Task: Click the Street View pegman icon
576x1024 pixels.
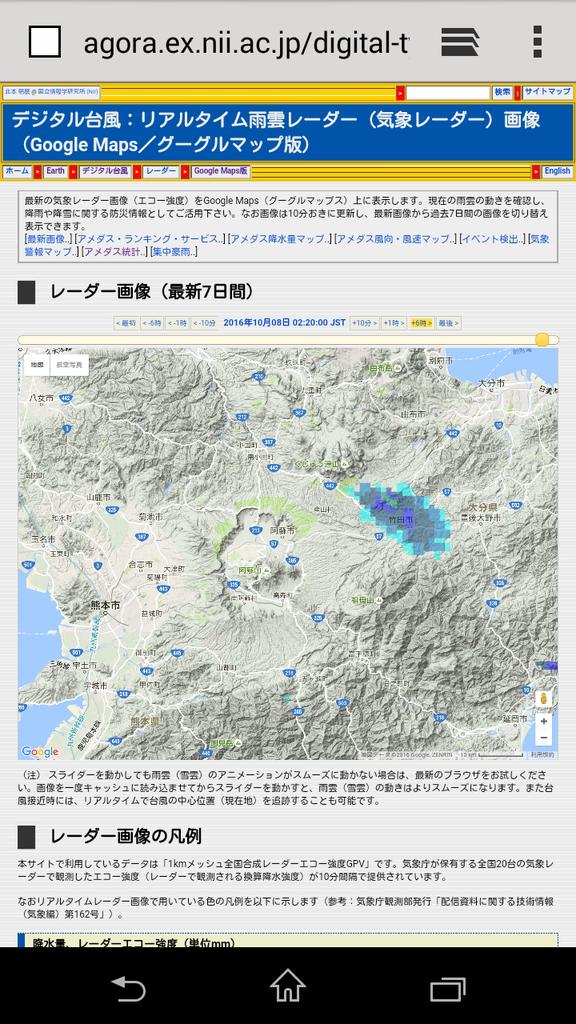Action: click(x=543, y=699)
